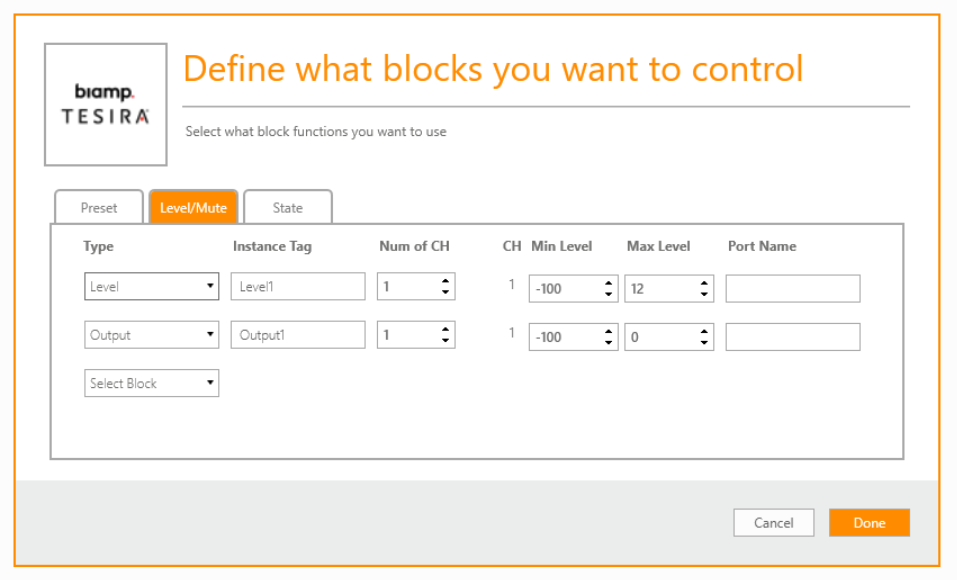This screenshot has width=957, height=580.
Task: Click the biamp TESIRA logo
Action: [104, 104]
